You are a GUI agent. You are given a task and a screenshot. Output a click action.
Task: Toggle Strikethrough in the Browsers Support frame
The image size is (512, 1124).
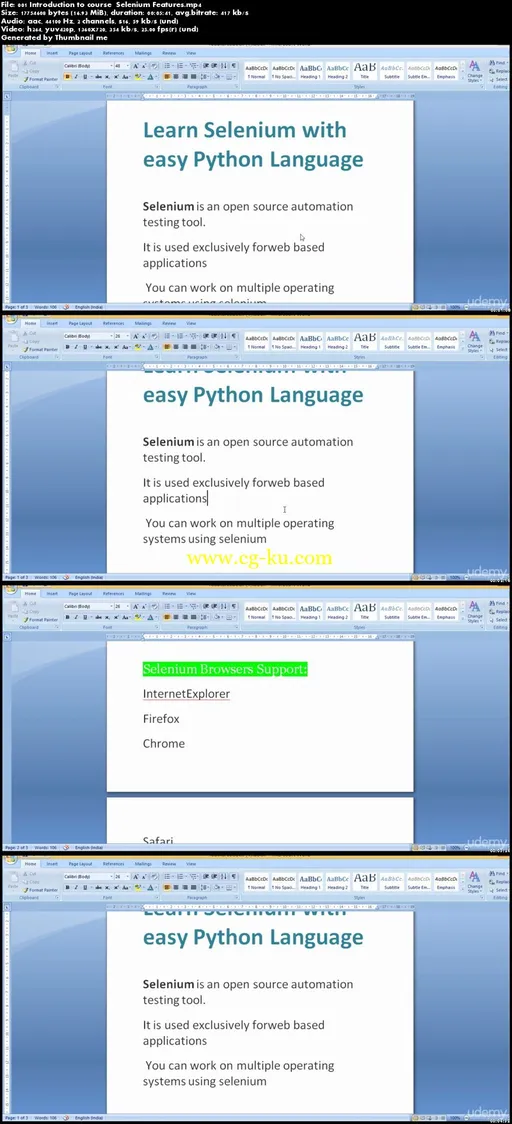coord(98,617)
